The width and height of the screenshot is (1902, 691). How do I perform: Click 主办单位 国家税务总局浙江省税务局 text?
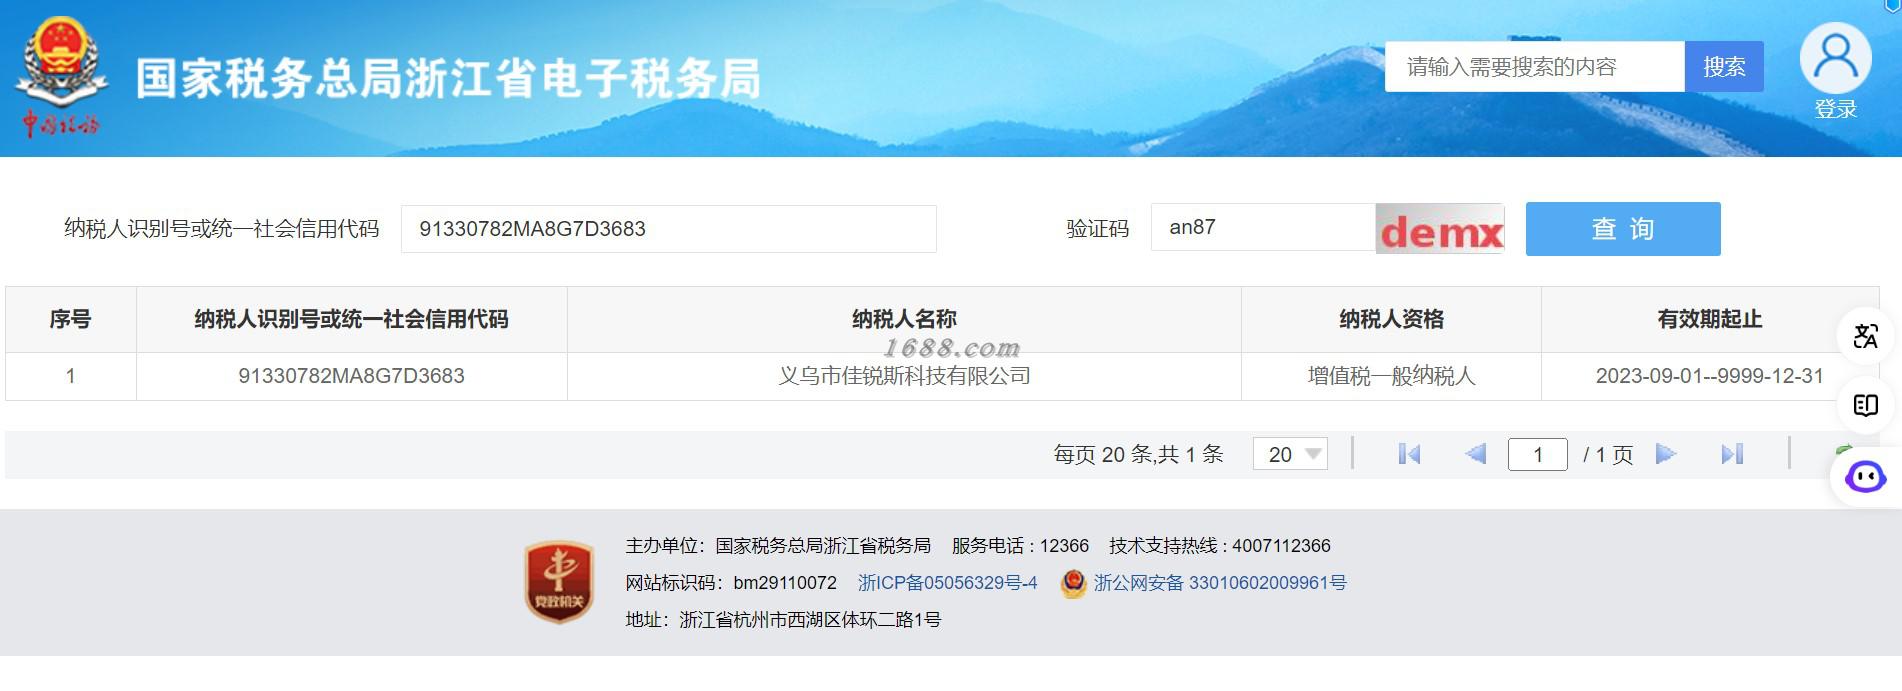778,546
